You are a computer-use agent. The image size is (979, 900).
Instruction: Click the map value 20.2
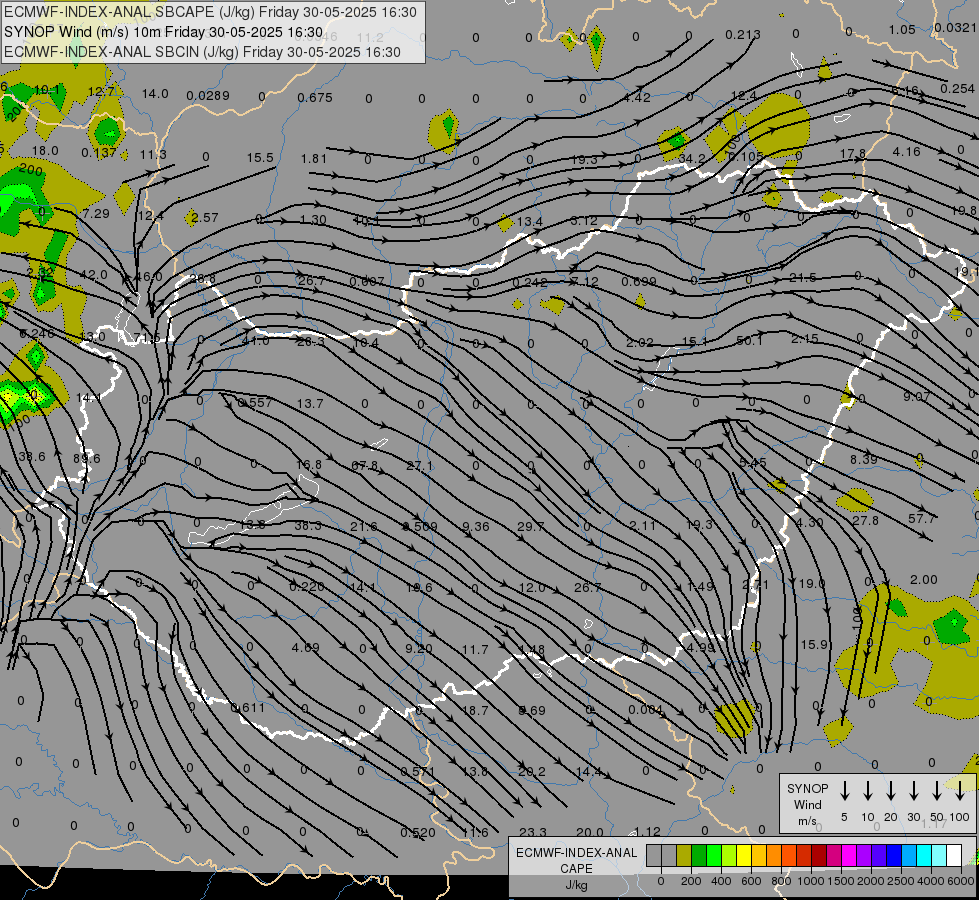(x=532, y=771)
